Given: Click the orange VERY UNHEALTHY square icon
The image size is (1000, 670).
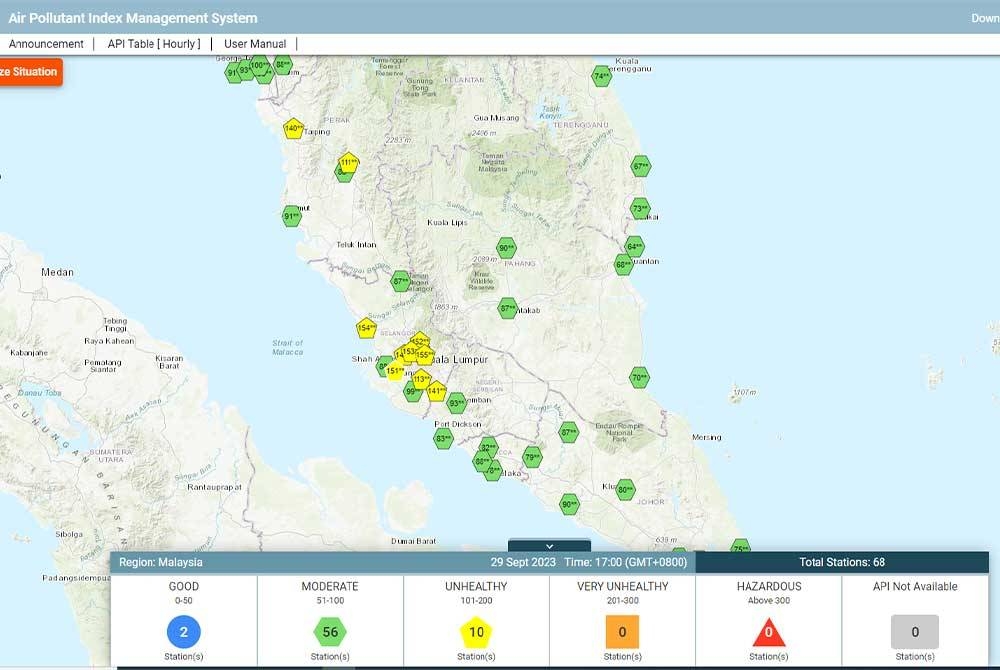Looking at the screenshot, I should point(620,632).
